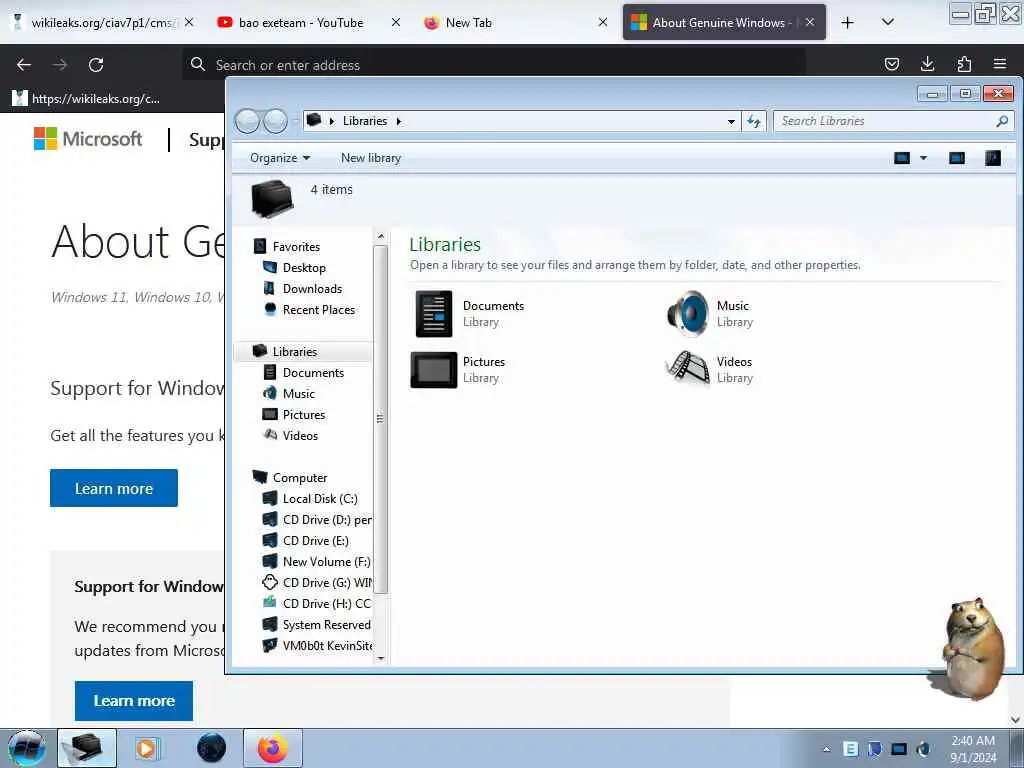This screenshot has width=1024, height=768.
Task: Open Windows Media Player taskbar icon
Action: coord(148,748)
